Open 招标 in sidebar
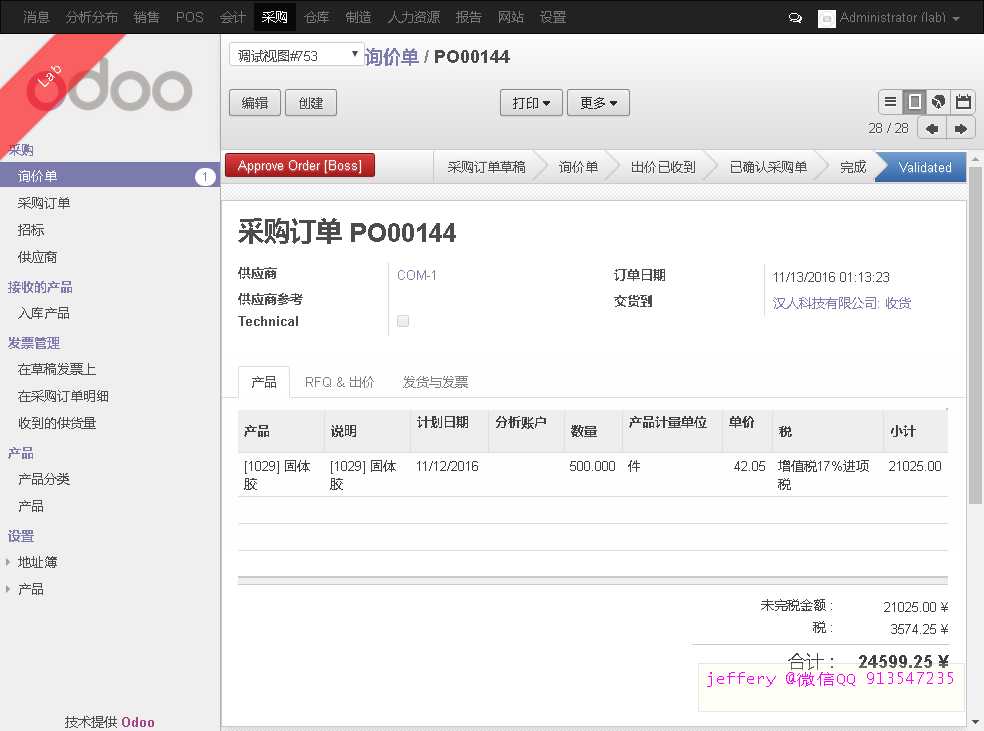Screen dimensions: 984x731 click(x=31, y=230)
